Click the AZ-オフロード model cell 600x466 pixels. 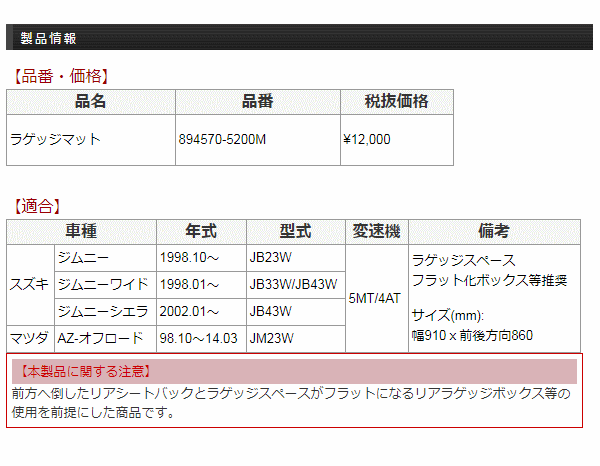coord(102,338)
